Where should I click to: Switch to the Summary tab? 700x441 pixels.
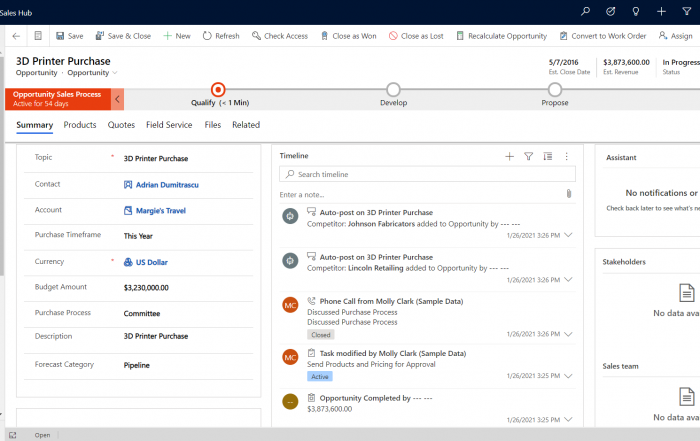pos(34,125)
